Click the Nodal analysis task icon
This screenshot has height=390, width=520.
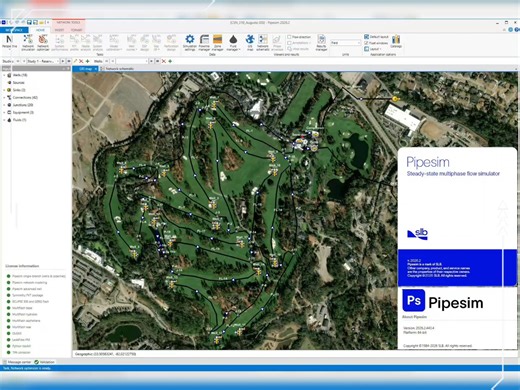(x=86, y=43)
